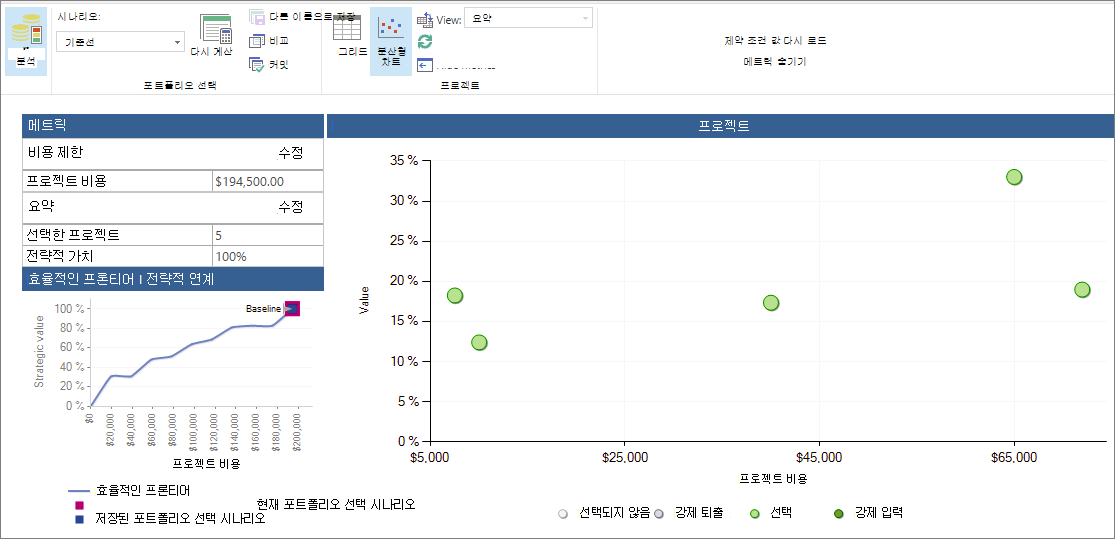
Task: Click the scatter point near 12% value
Action: (x=479, y=343)
